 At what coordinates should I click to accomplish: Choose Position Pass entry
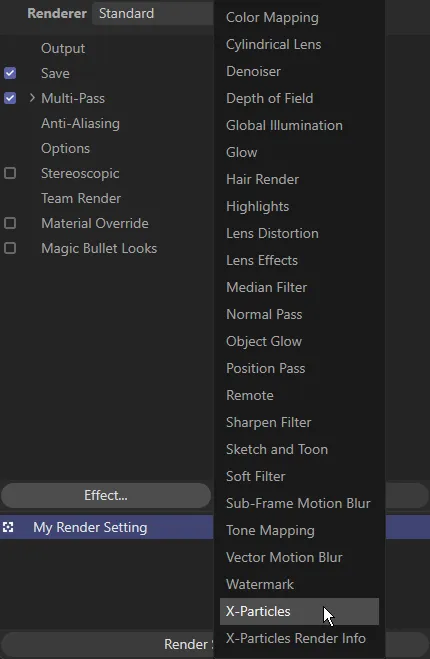(x=299, y=368)
